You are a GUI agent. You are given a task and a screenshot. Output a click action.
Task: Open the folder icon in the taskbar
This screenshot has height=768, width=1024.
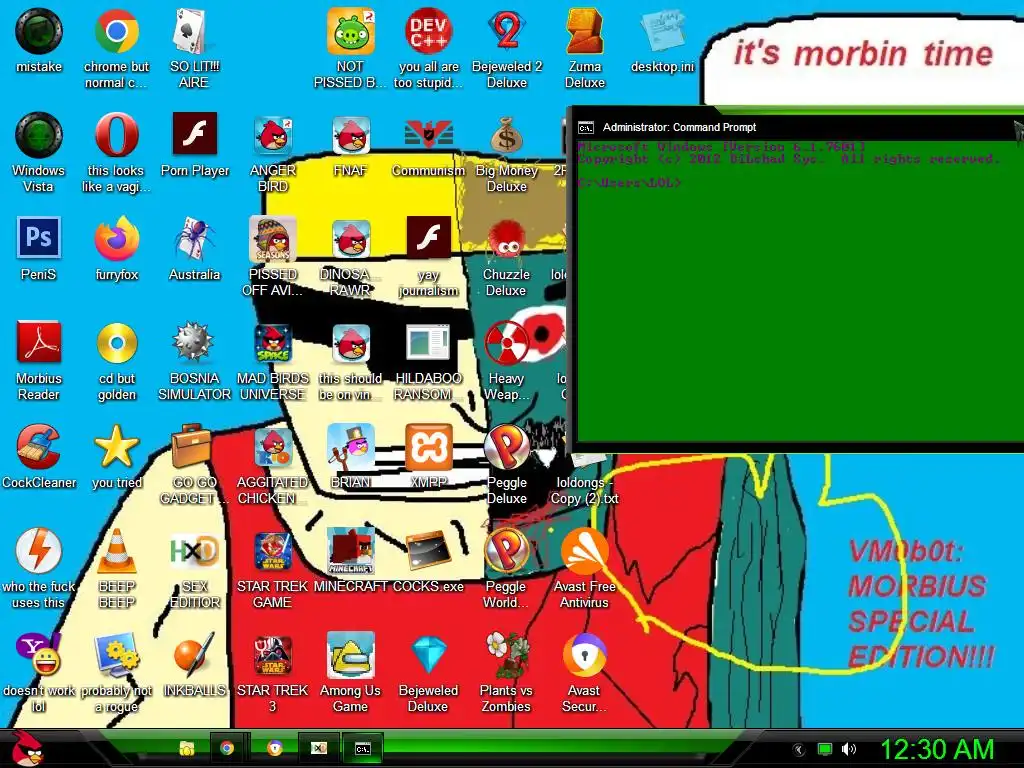(187, 748)
